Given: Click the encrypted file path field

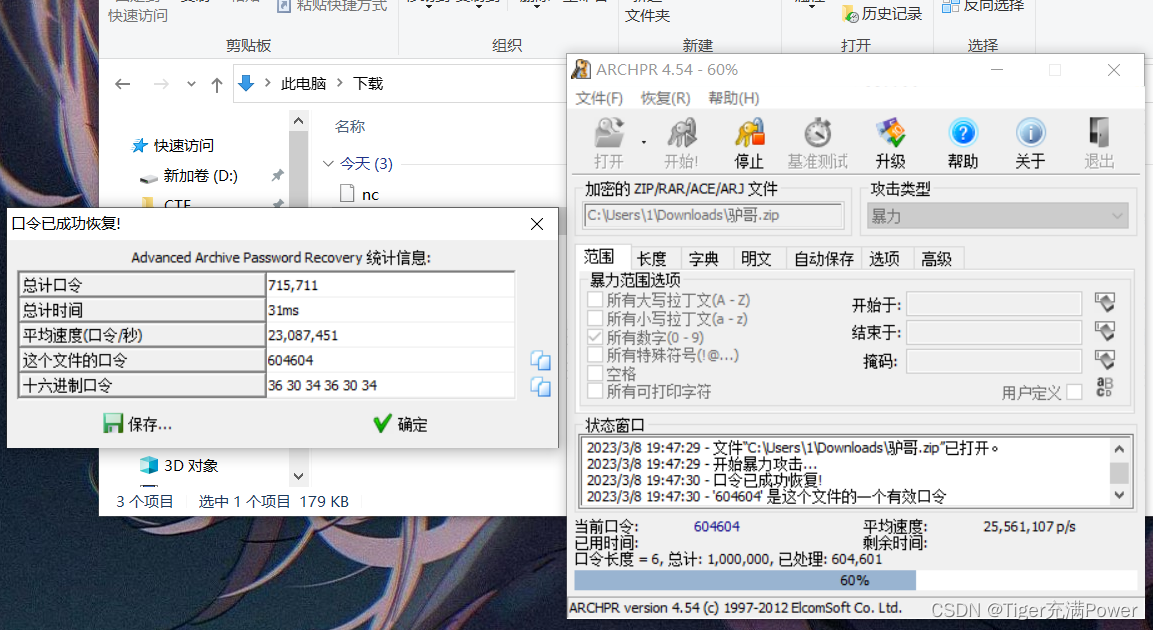Looking at the screenshot, I should point(713,215).
